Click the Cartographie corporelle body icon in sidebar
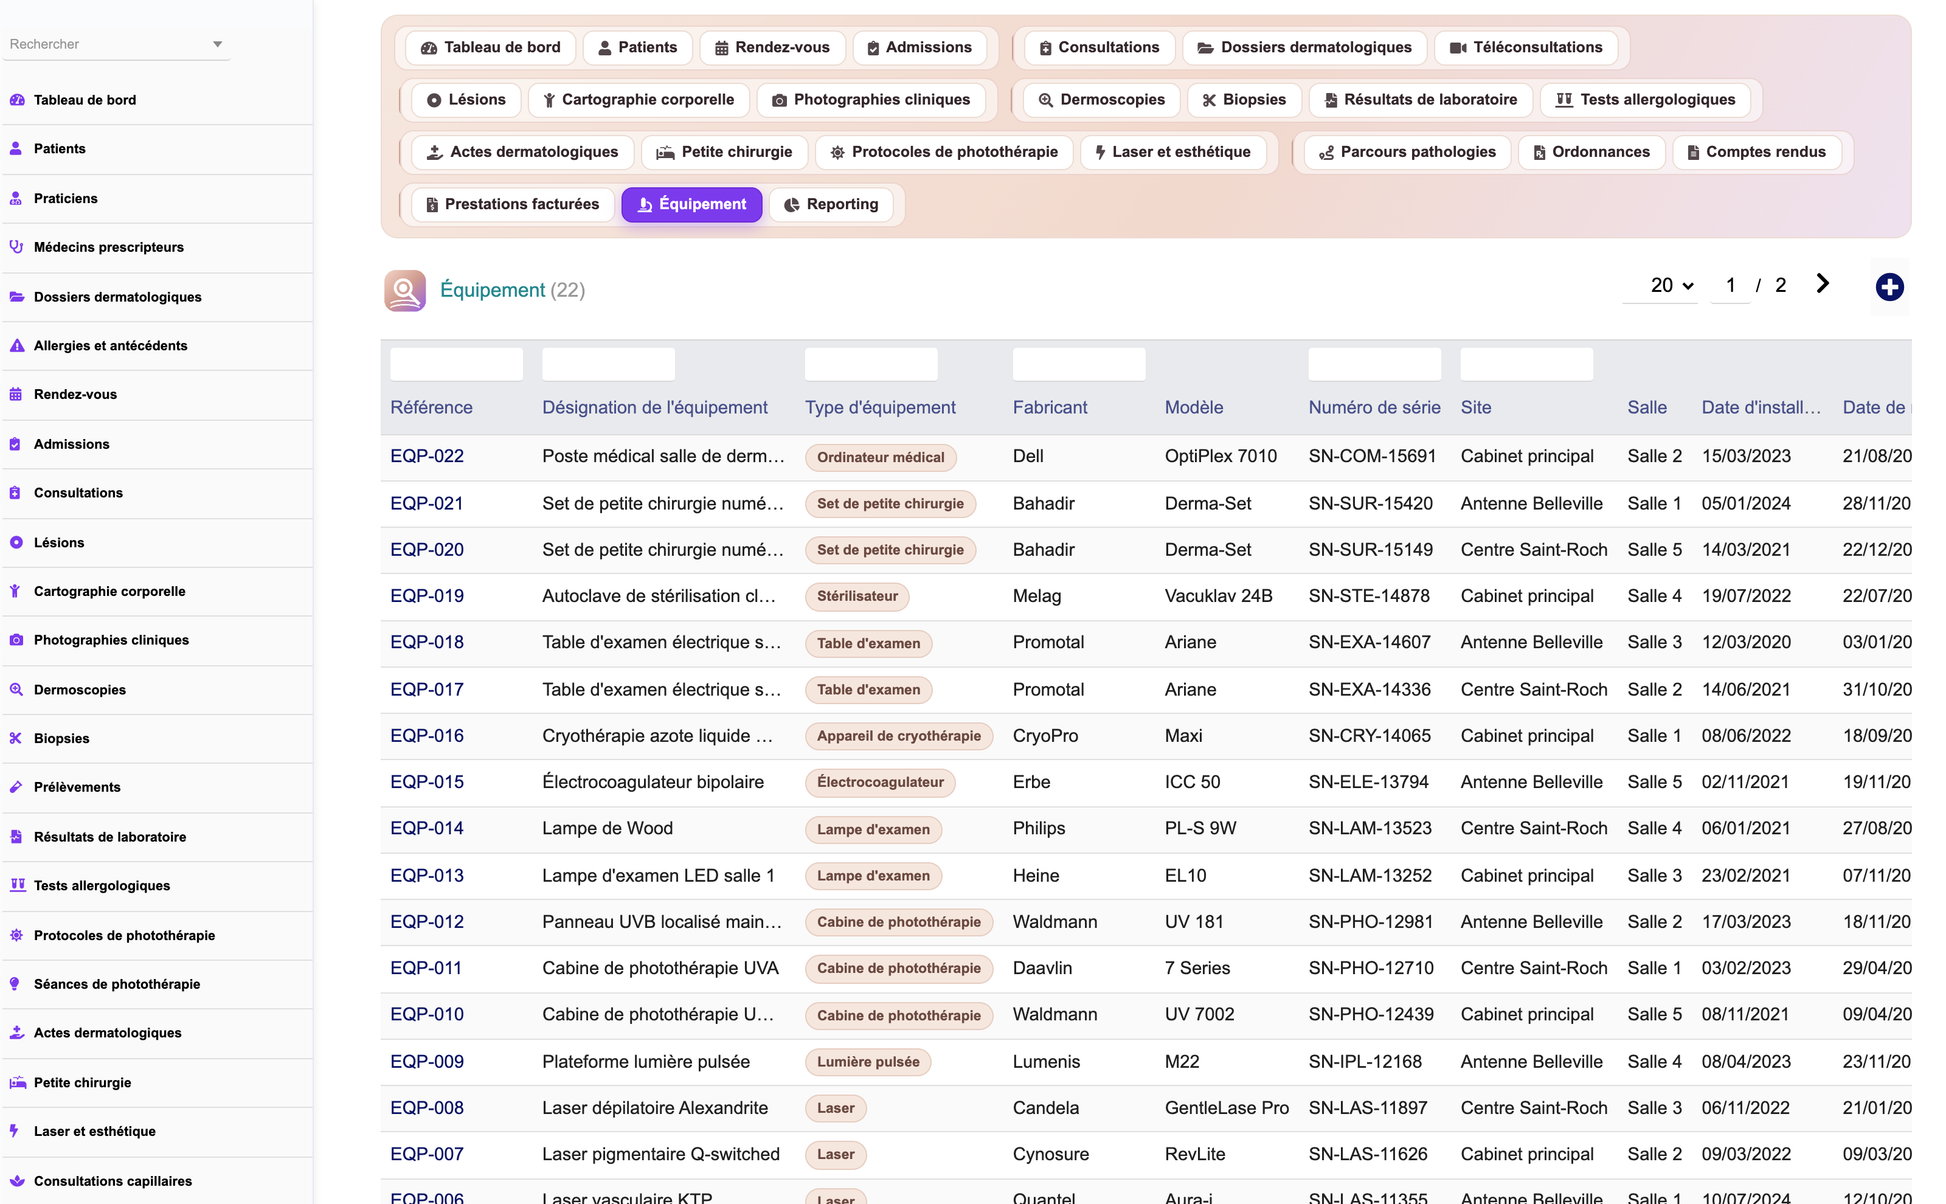1946x1204 pixels. point(16,592)
